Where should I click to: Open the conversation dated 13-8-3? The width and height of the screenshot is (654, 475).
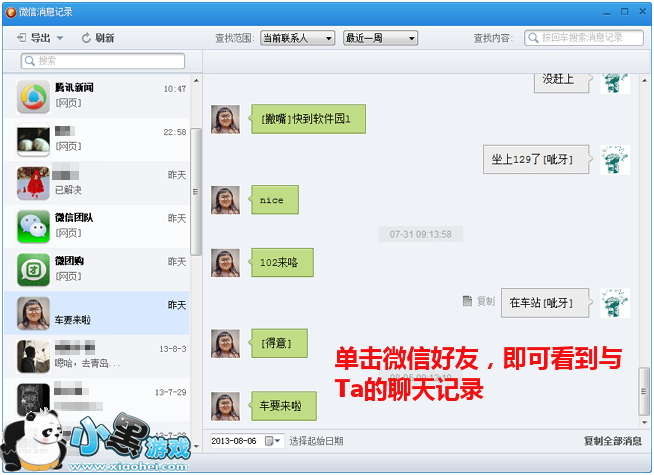(97, 356)
